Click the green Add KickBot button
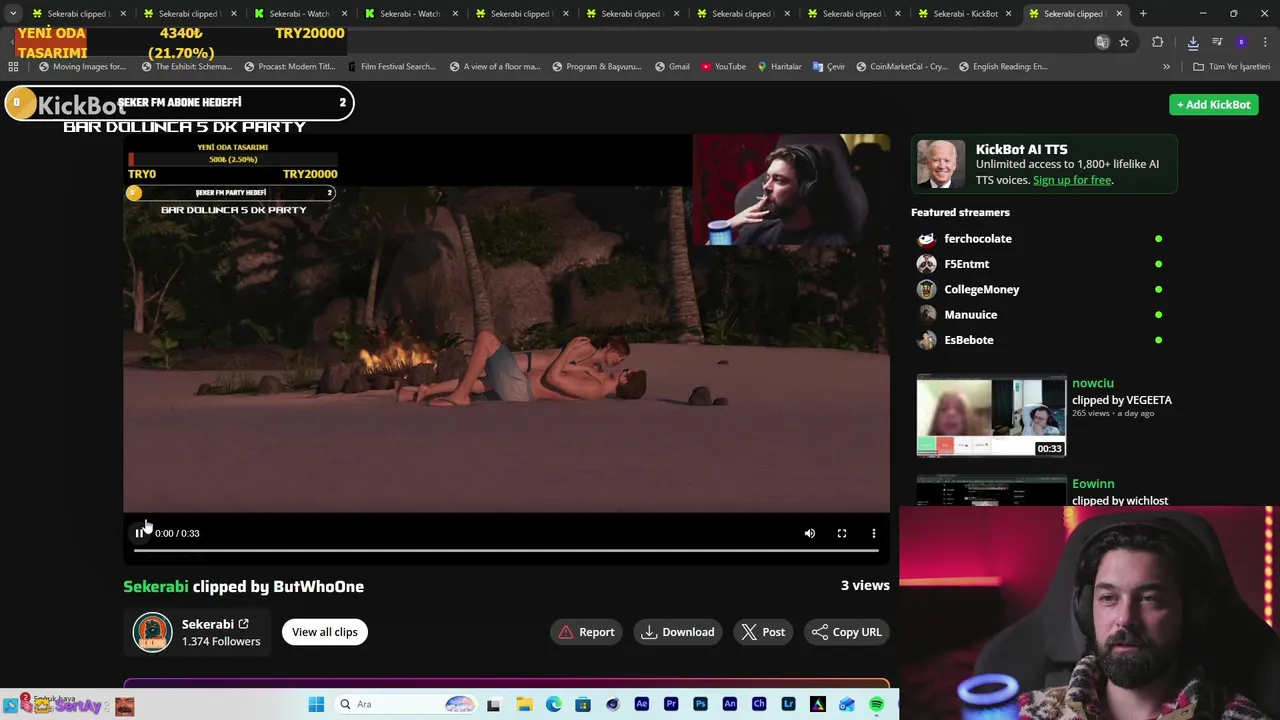 [x=1214, y=104]
